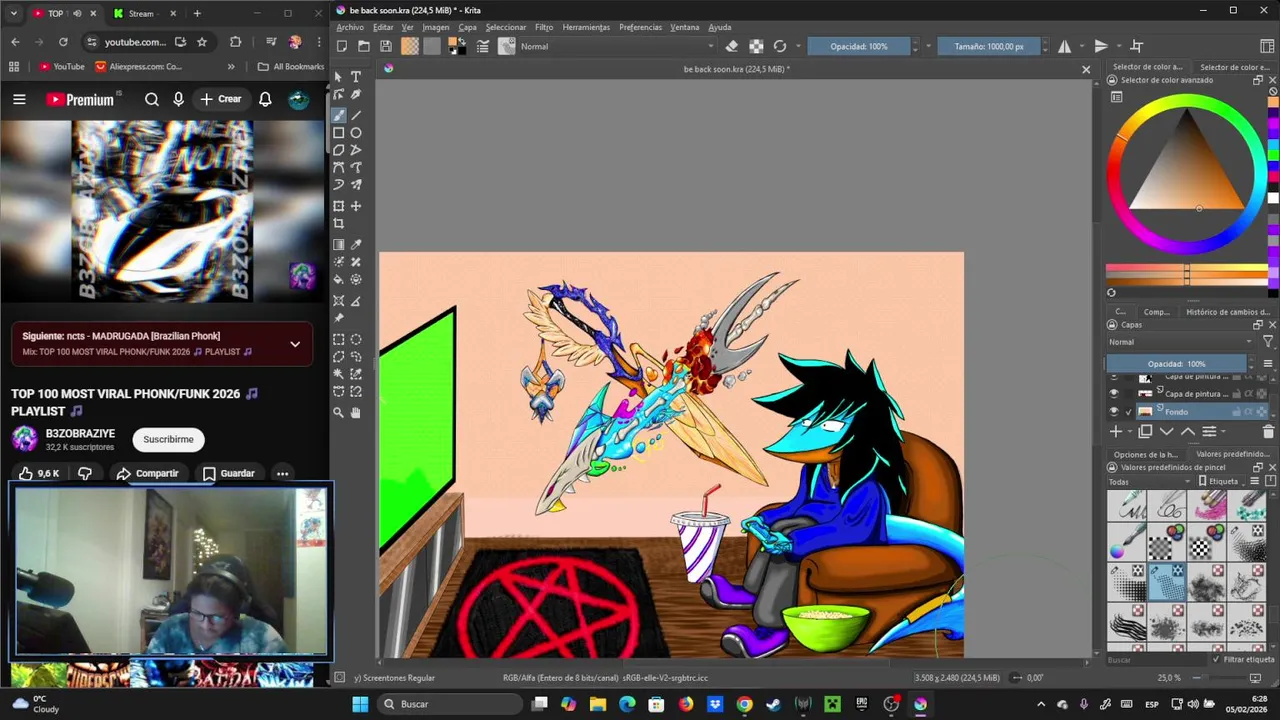Select the Rectangle shape tool
1280x720 pixels.
click(x=339, y=133)
